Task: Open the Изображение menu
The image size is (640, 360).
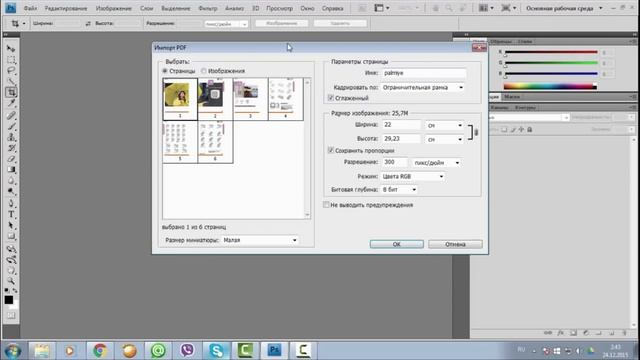Action: [x=113, y=8]
